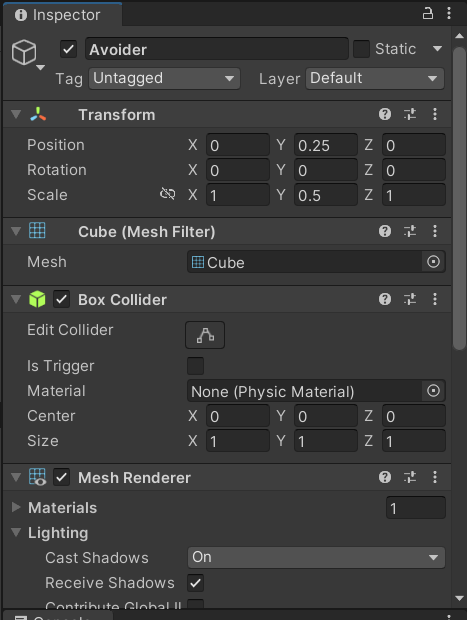Open Mesh Filter presets icon
467x620 pixels.
pos(410,231)
